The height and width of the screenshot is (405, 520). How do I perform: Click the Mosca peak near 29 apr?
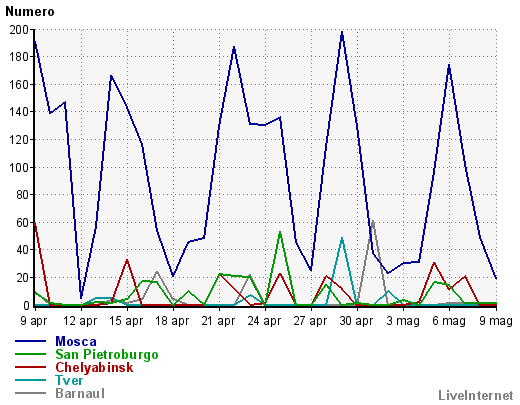(x=342, y=32)
